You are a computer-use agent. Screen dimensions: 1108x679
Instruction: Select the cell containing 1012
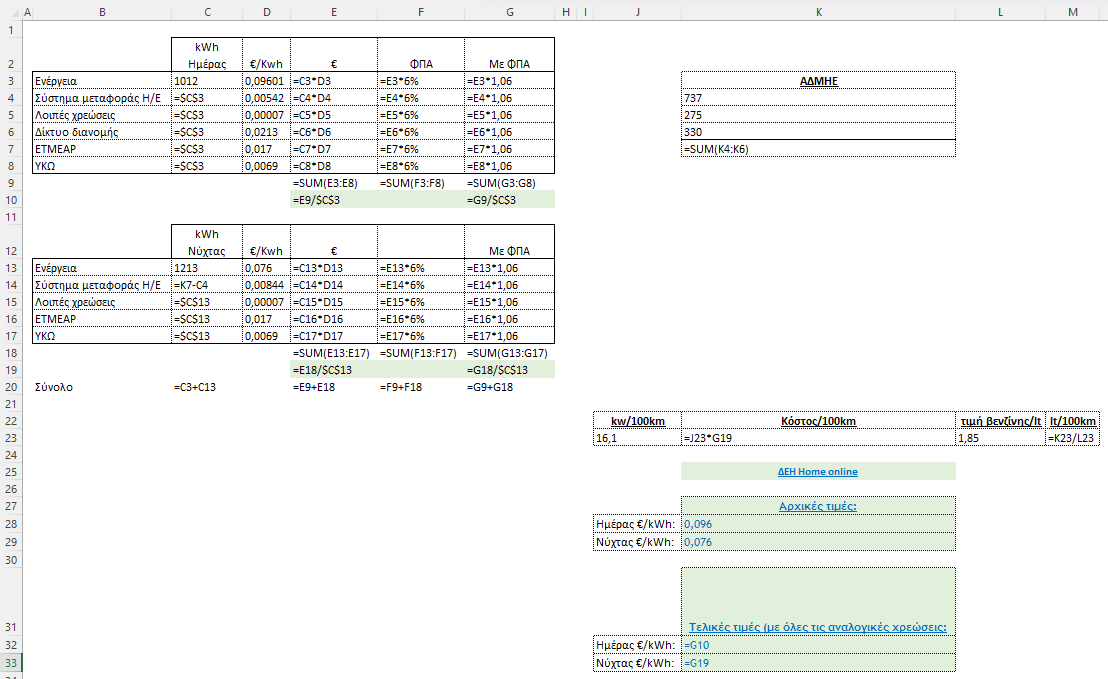pos(207,81)
